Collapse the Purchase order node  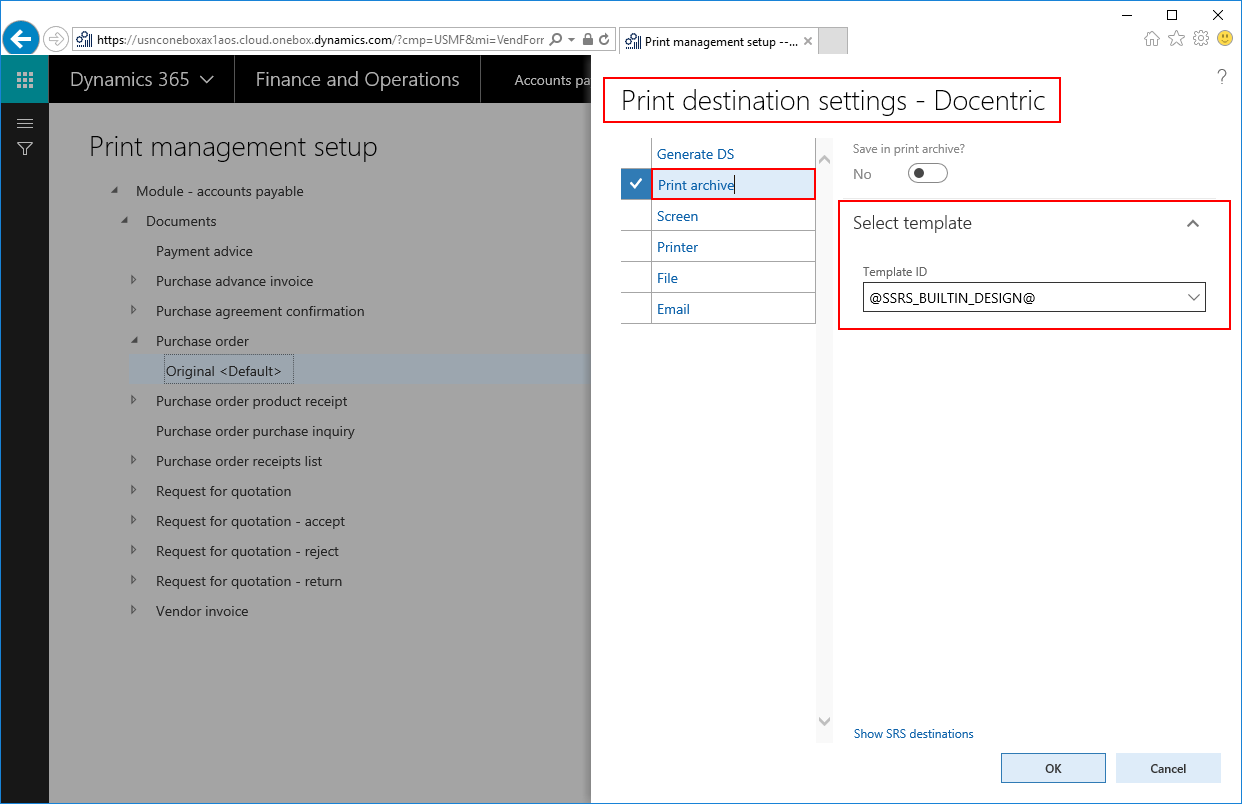tap(135, 340)
